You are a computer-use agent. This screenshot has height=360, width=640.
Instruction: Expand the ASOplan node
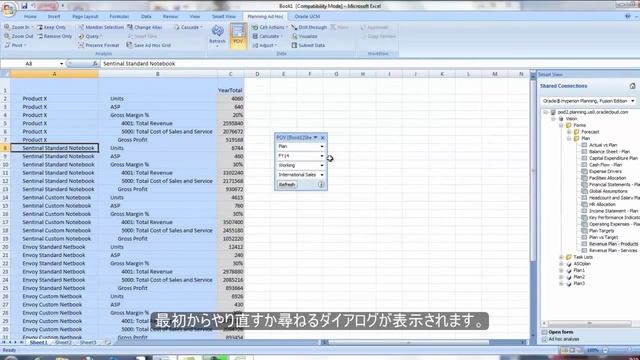point(562,264)
